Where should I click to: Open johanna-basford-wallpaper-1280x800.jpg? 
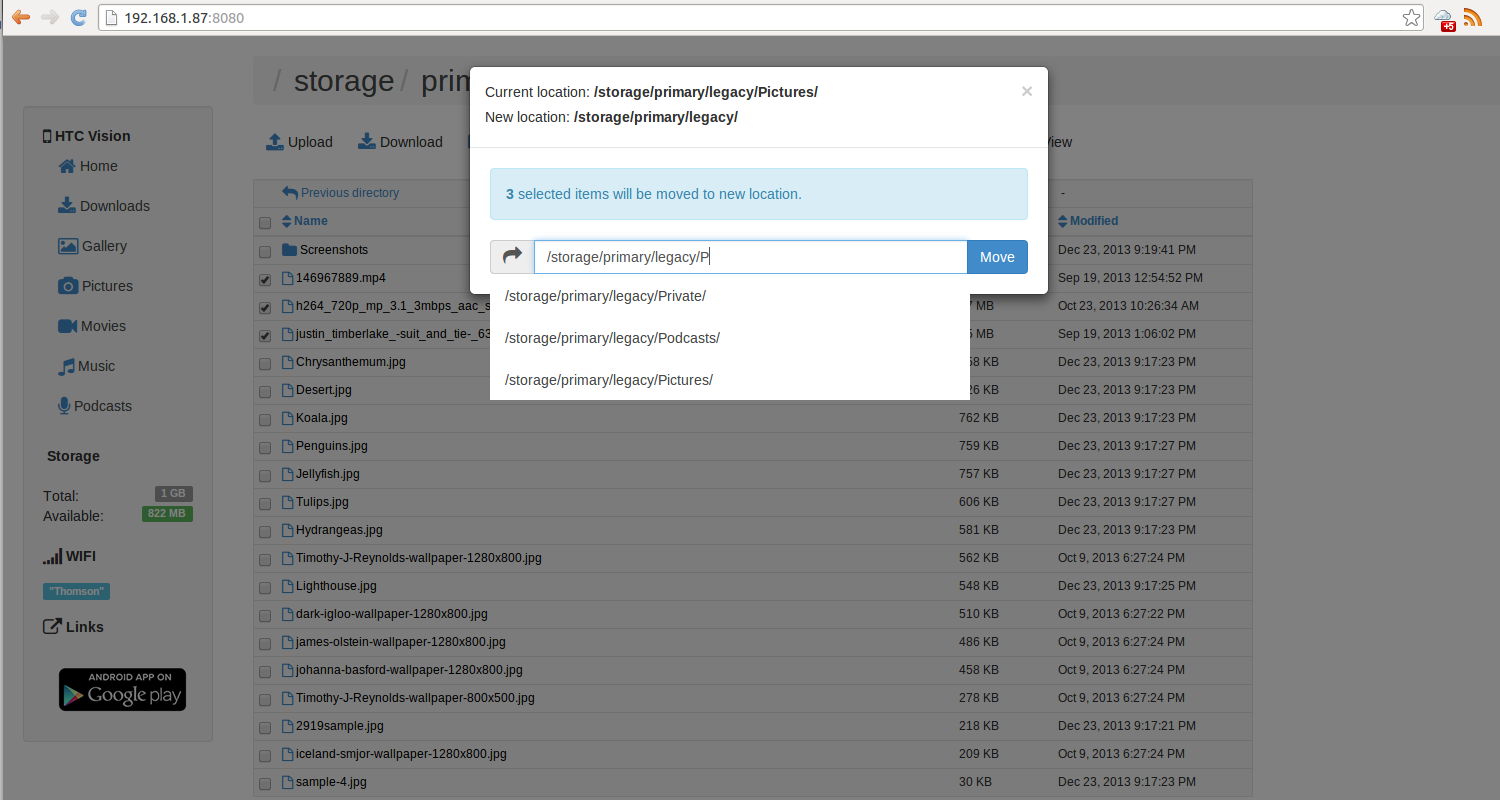coord(409,670)
